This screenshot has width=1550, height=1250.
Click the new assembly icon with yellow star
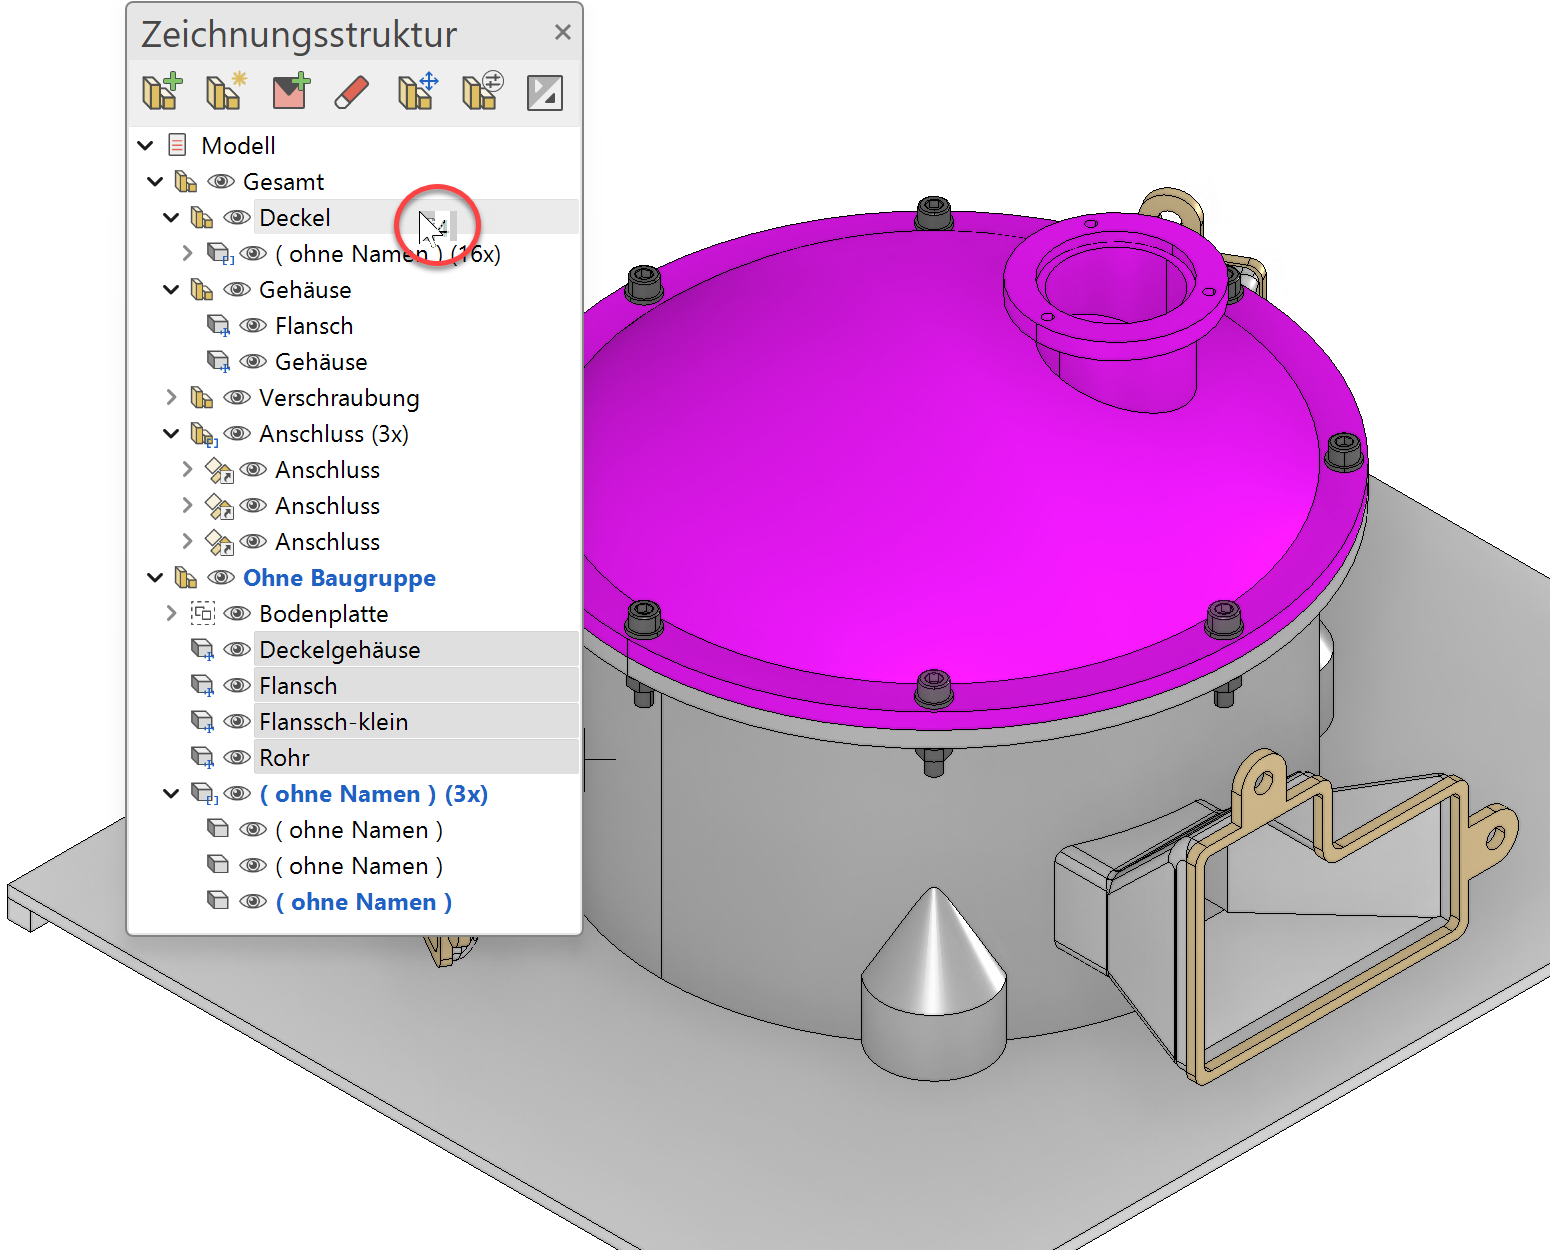click(225, 92)
